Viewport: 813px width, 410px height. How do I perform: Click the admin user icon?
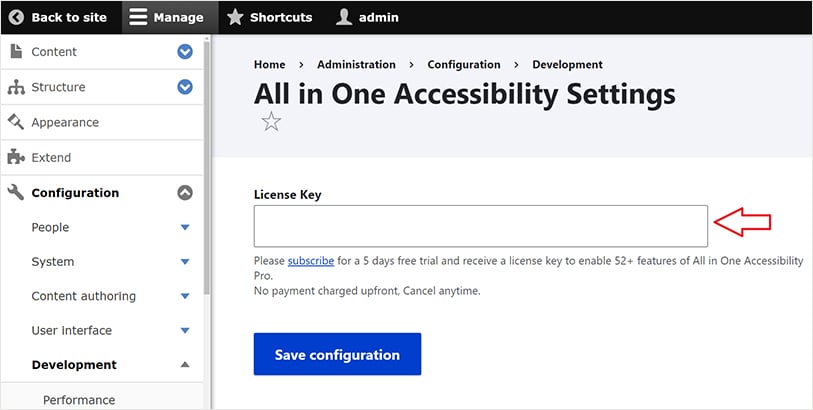(x=344, y=17)
